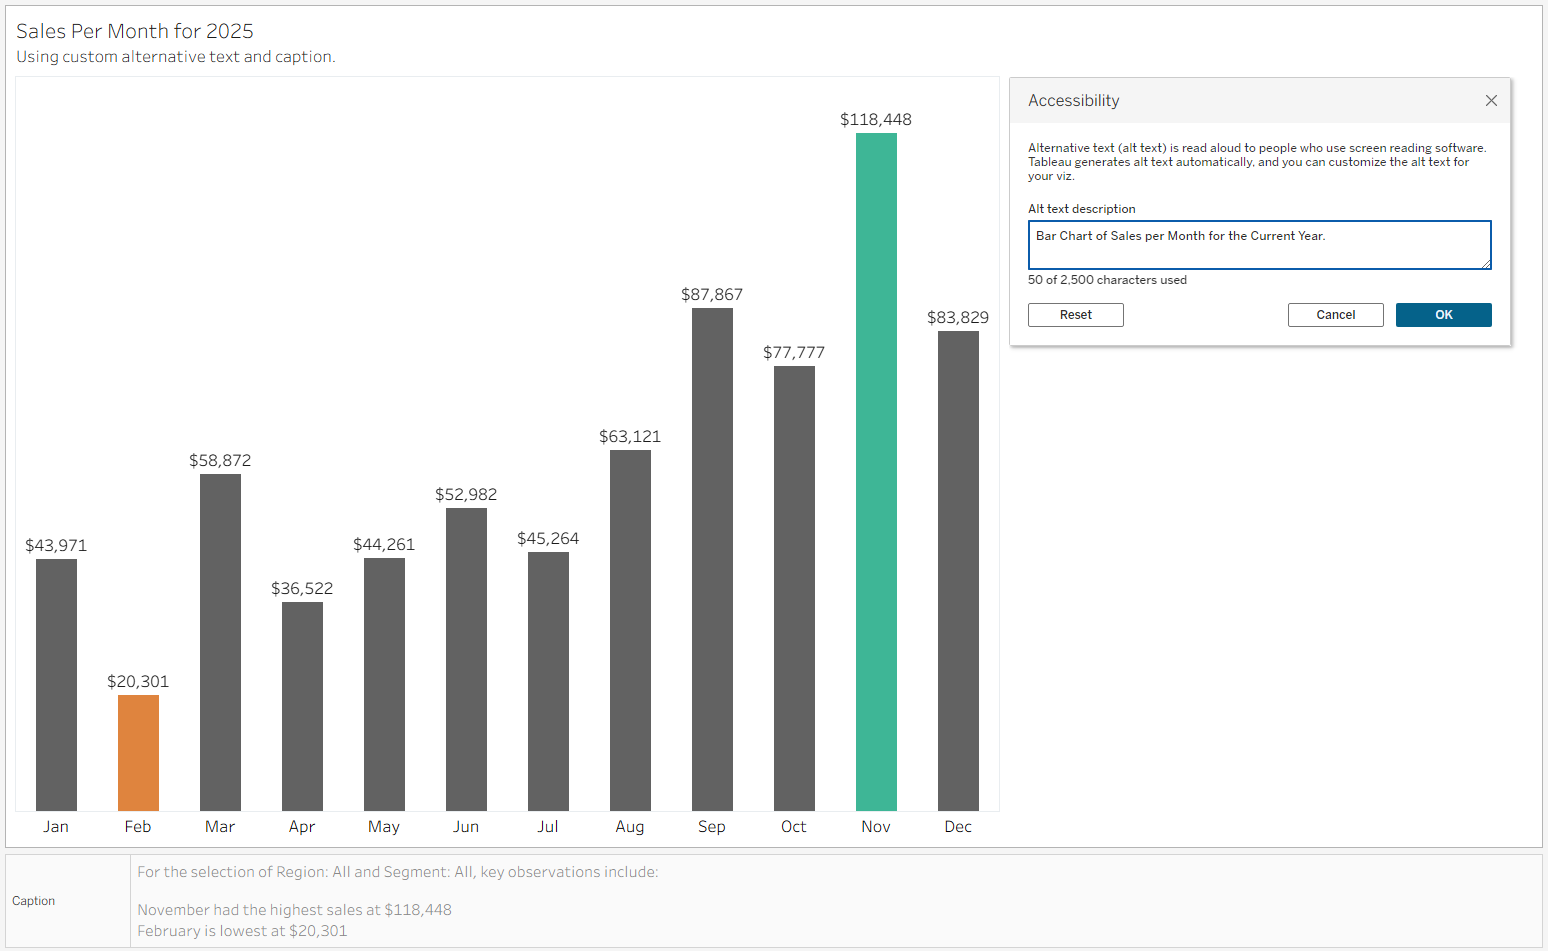Click the OK button
The image size is (1548, 951).
click(1443, 315)
